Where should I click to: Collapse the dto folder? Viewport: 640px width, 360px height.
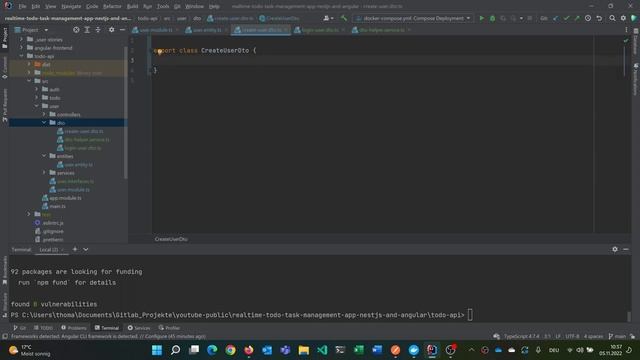pyautogui.click(x=44, y=122)
